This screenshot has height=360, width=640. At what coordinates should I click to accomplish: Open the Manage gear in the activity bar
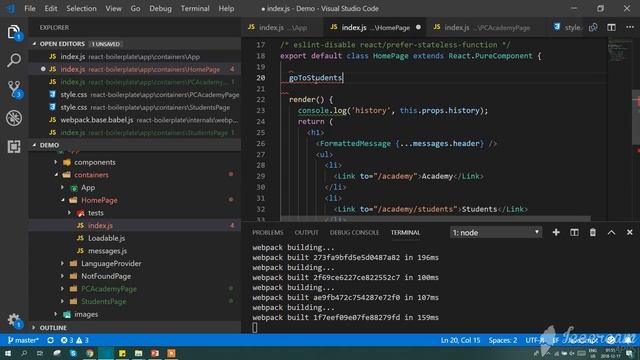click(x=14, y=320)
